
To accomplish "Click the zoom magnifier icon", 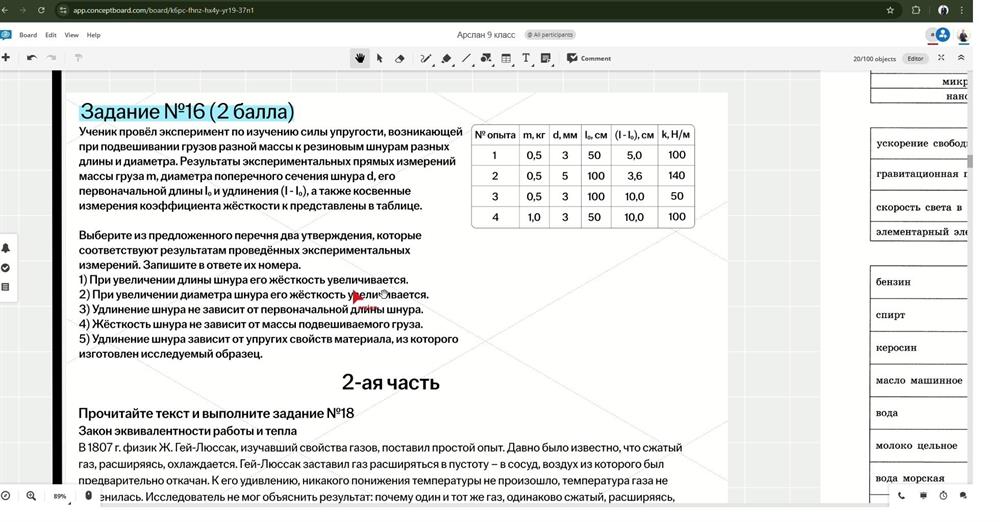I will pyautogui.click(x=31, y=496).
